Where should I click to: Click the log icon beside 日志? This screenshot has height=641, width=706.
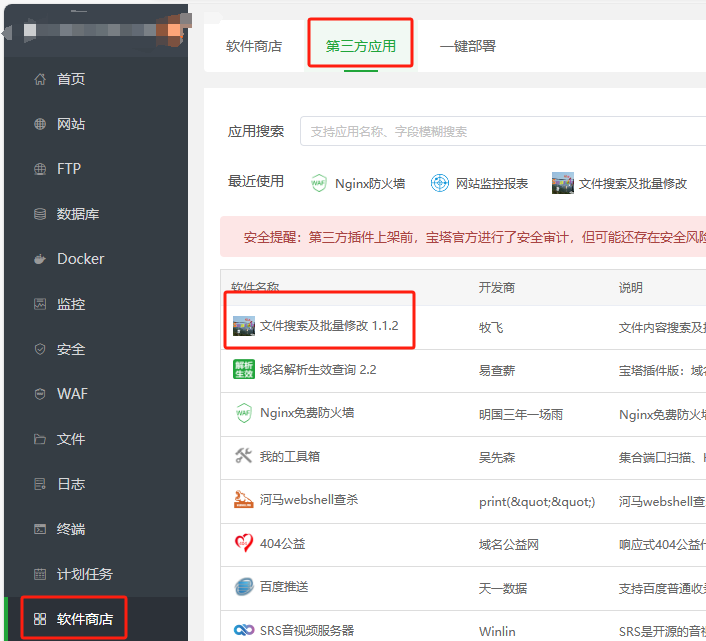(x=40, y=484)
